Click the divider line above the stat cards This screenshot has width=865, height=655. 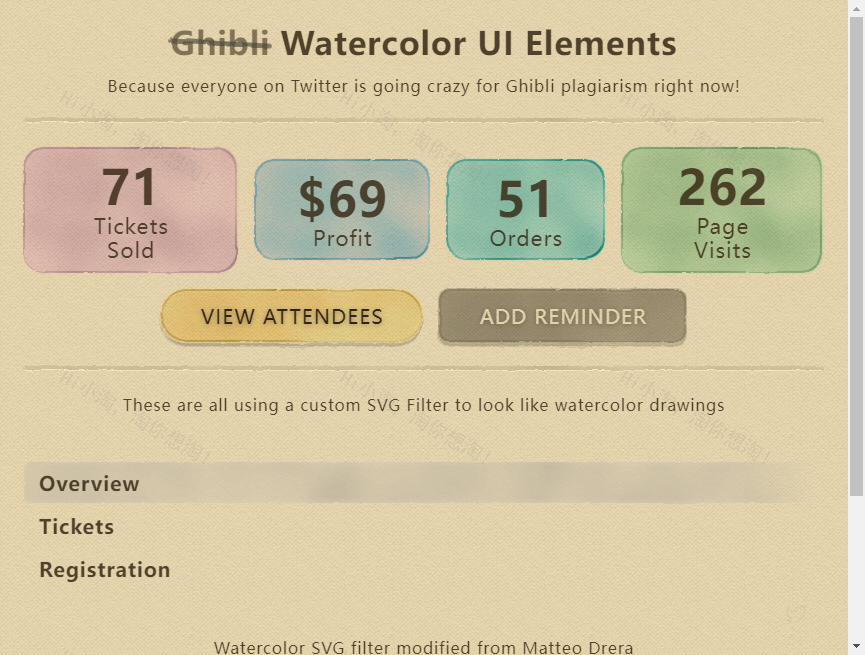click(x=423, y=121)
